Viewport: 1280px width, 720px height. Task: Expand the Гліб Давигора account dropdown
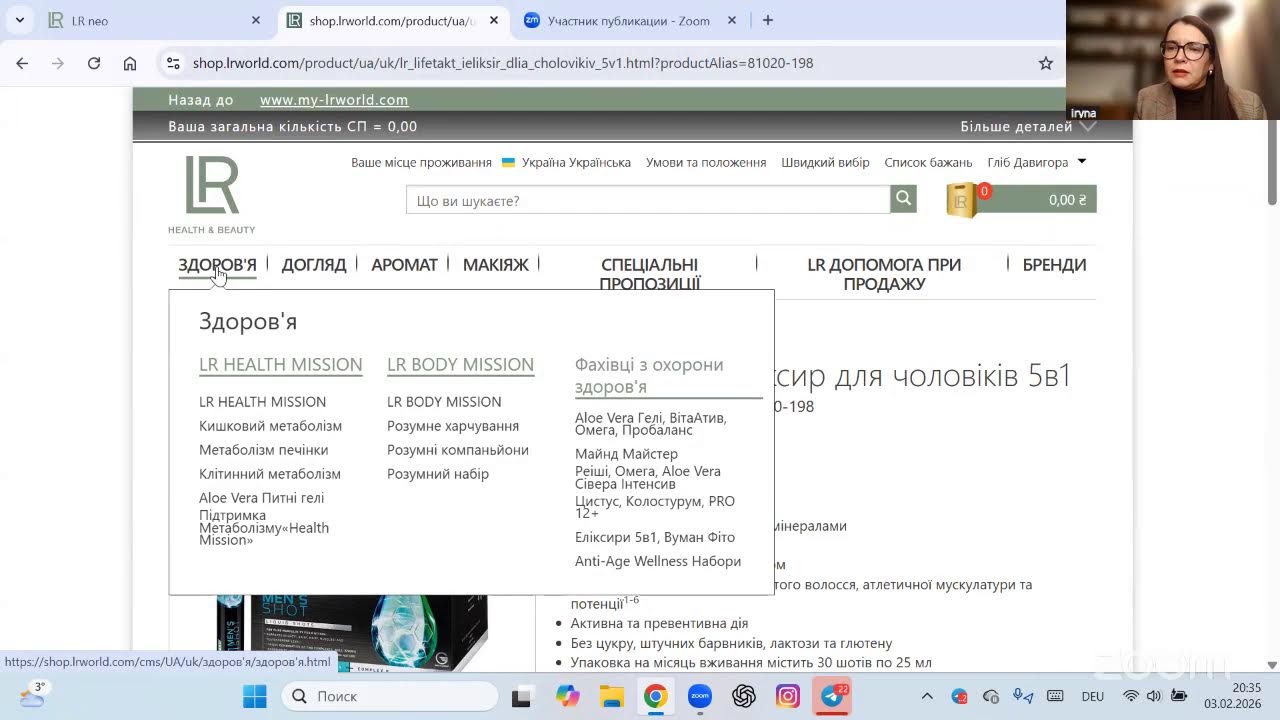tap(1036, 162)
